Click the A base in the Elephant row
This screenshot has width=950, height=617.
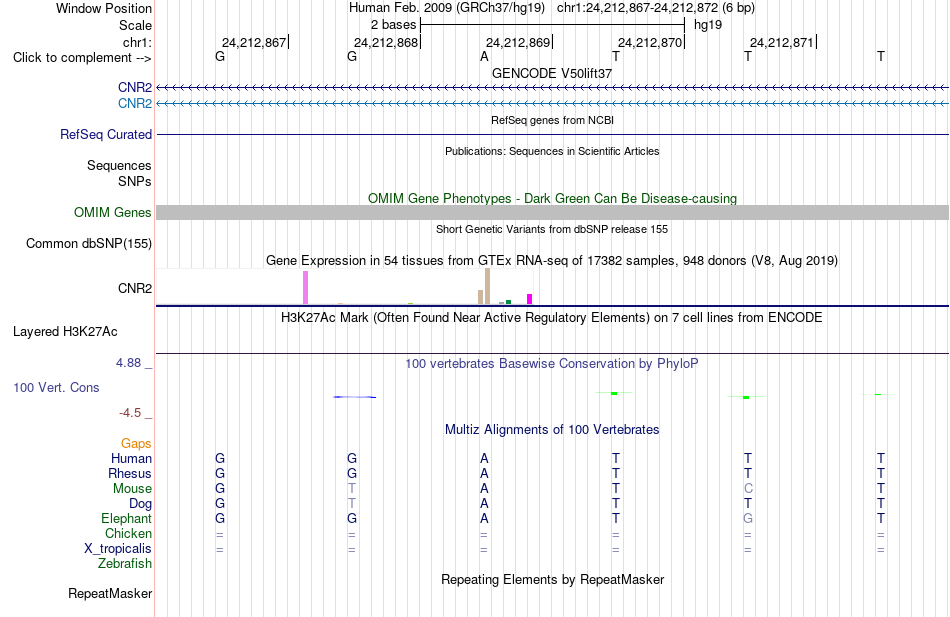click(x=484, y=519)
